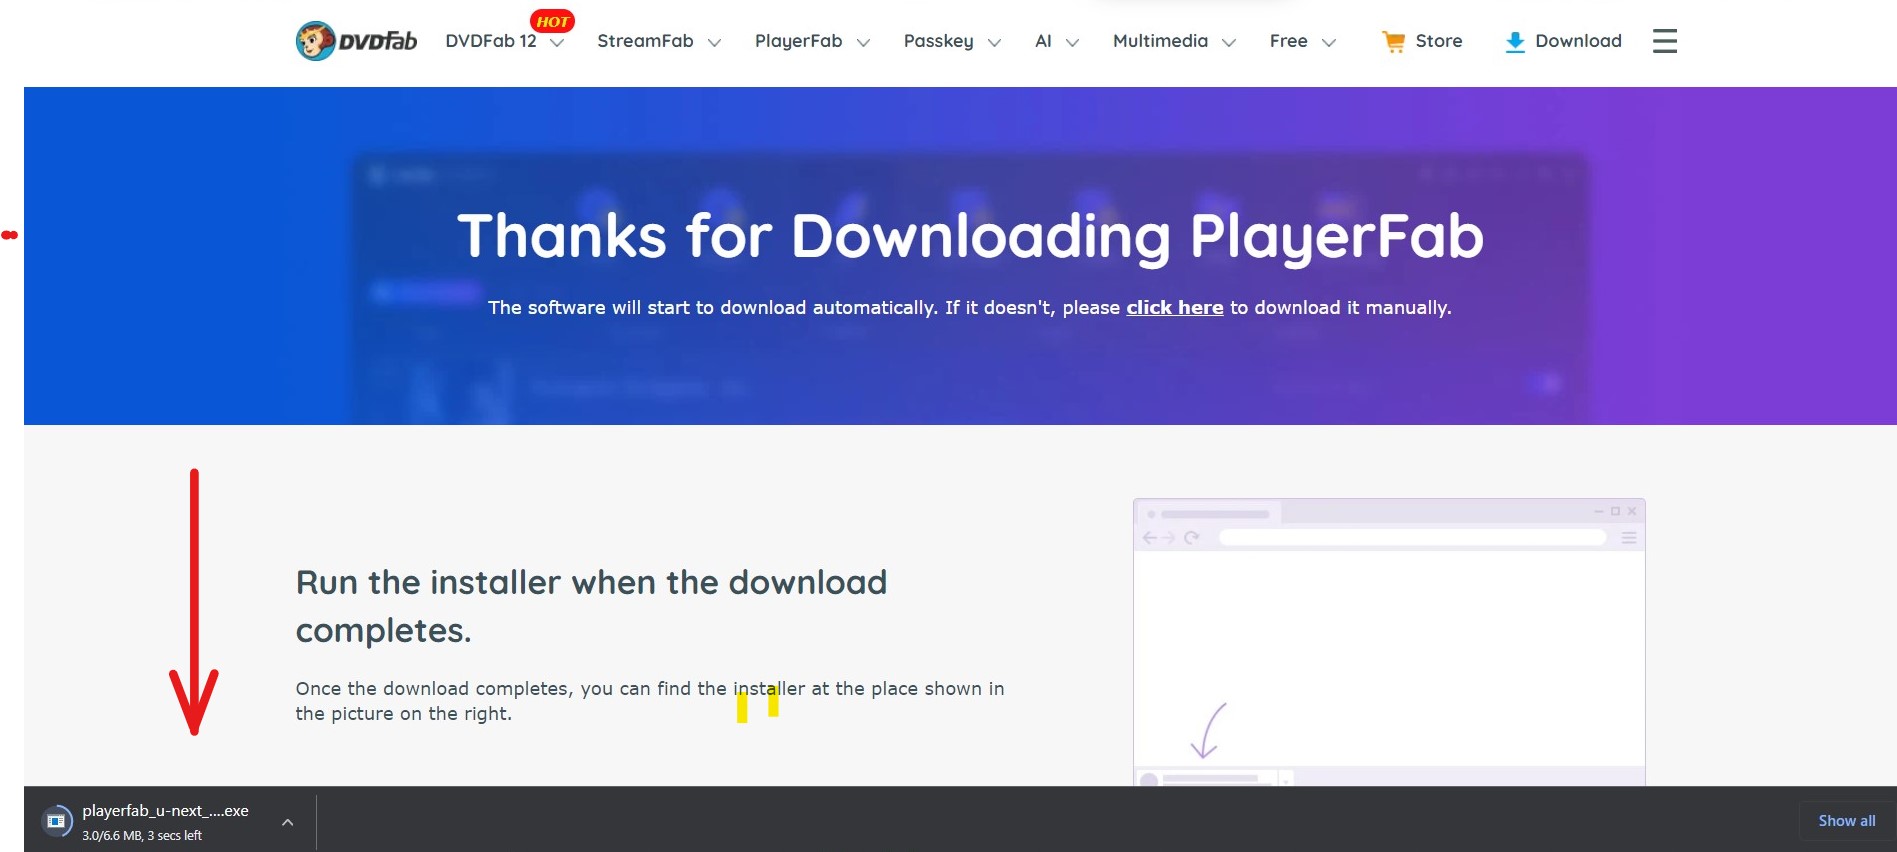Screen dimensions: 1897x852
Task: Click the HOT badge above DVDFab 12
Action: [x=552, y=21]
